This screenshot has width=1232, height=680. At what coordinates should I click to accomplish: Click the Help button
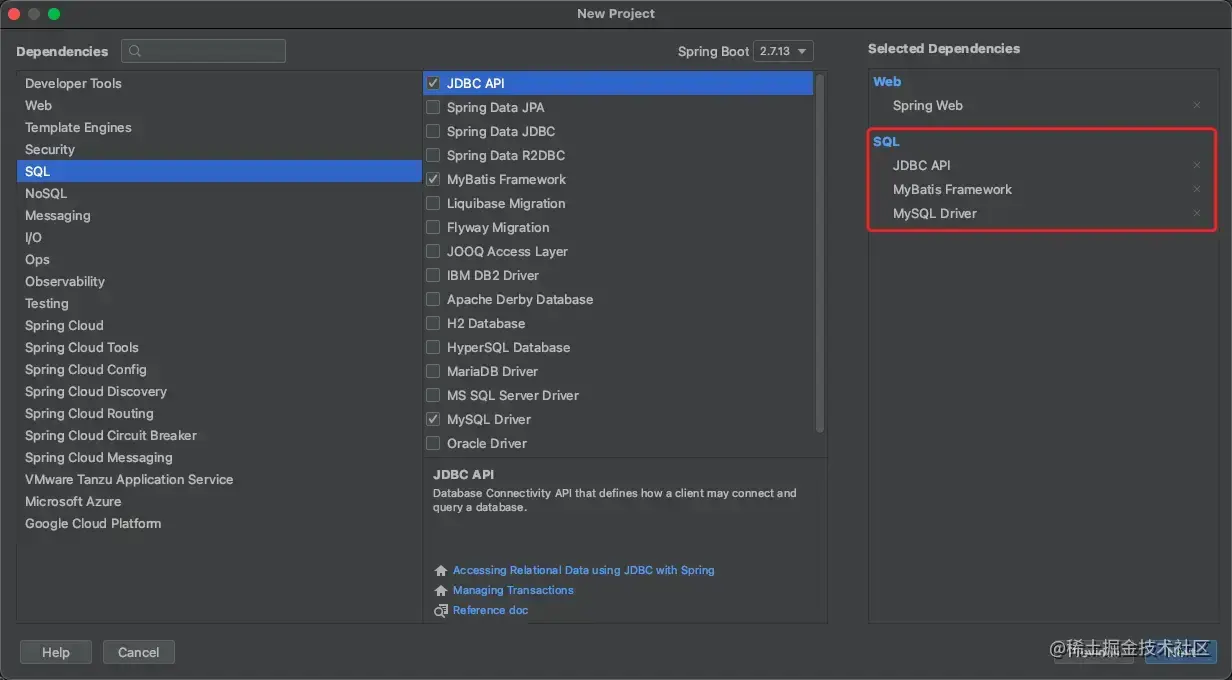(x=56, y=652)
